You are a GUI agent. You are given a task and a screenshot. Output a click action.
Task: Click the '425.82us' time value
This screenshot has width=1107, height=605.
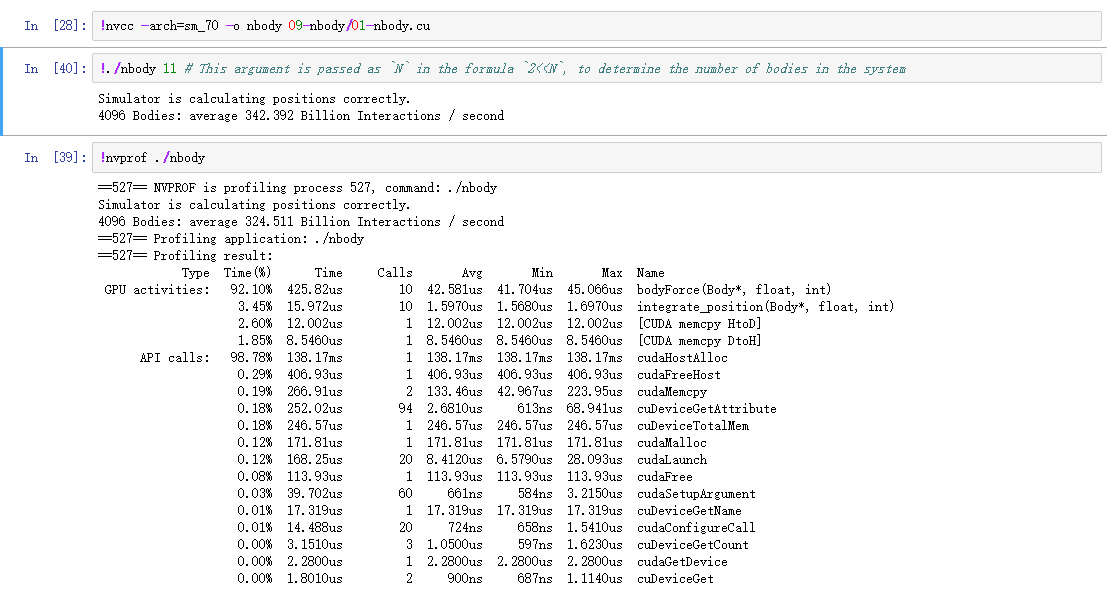[x=315, y=290]
